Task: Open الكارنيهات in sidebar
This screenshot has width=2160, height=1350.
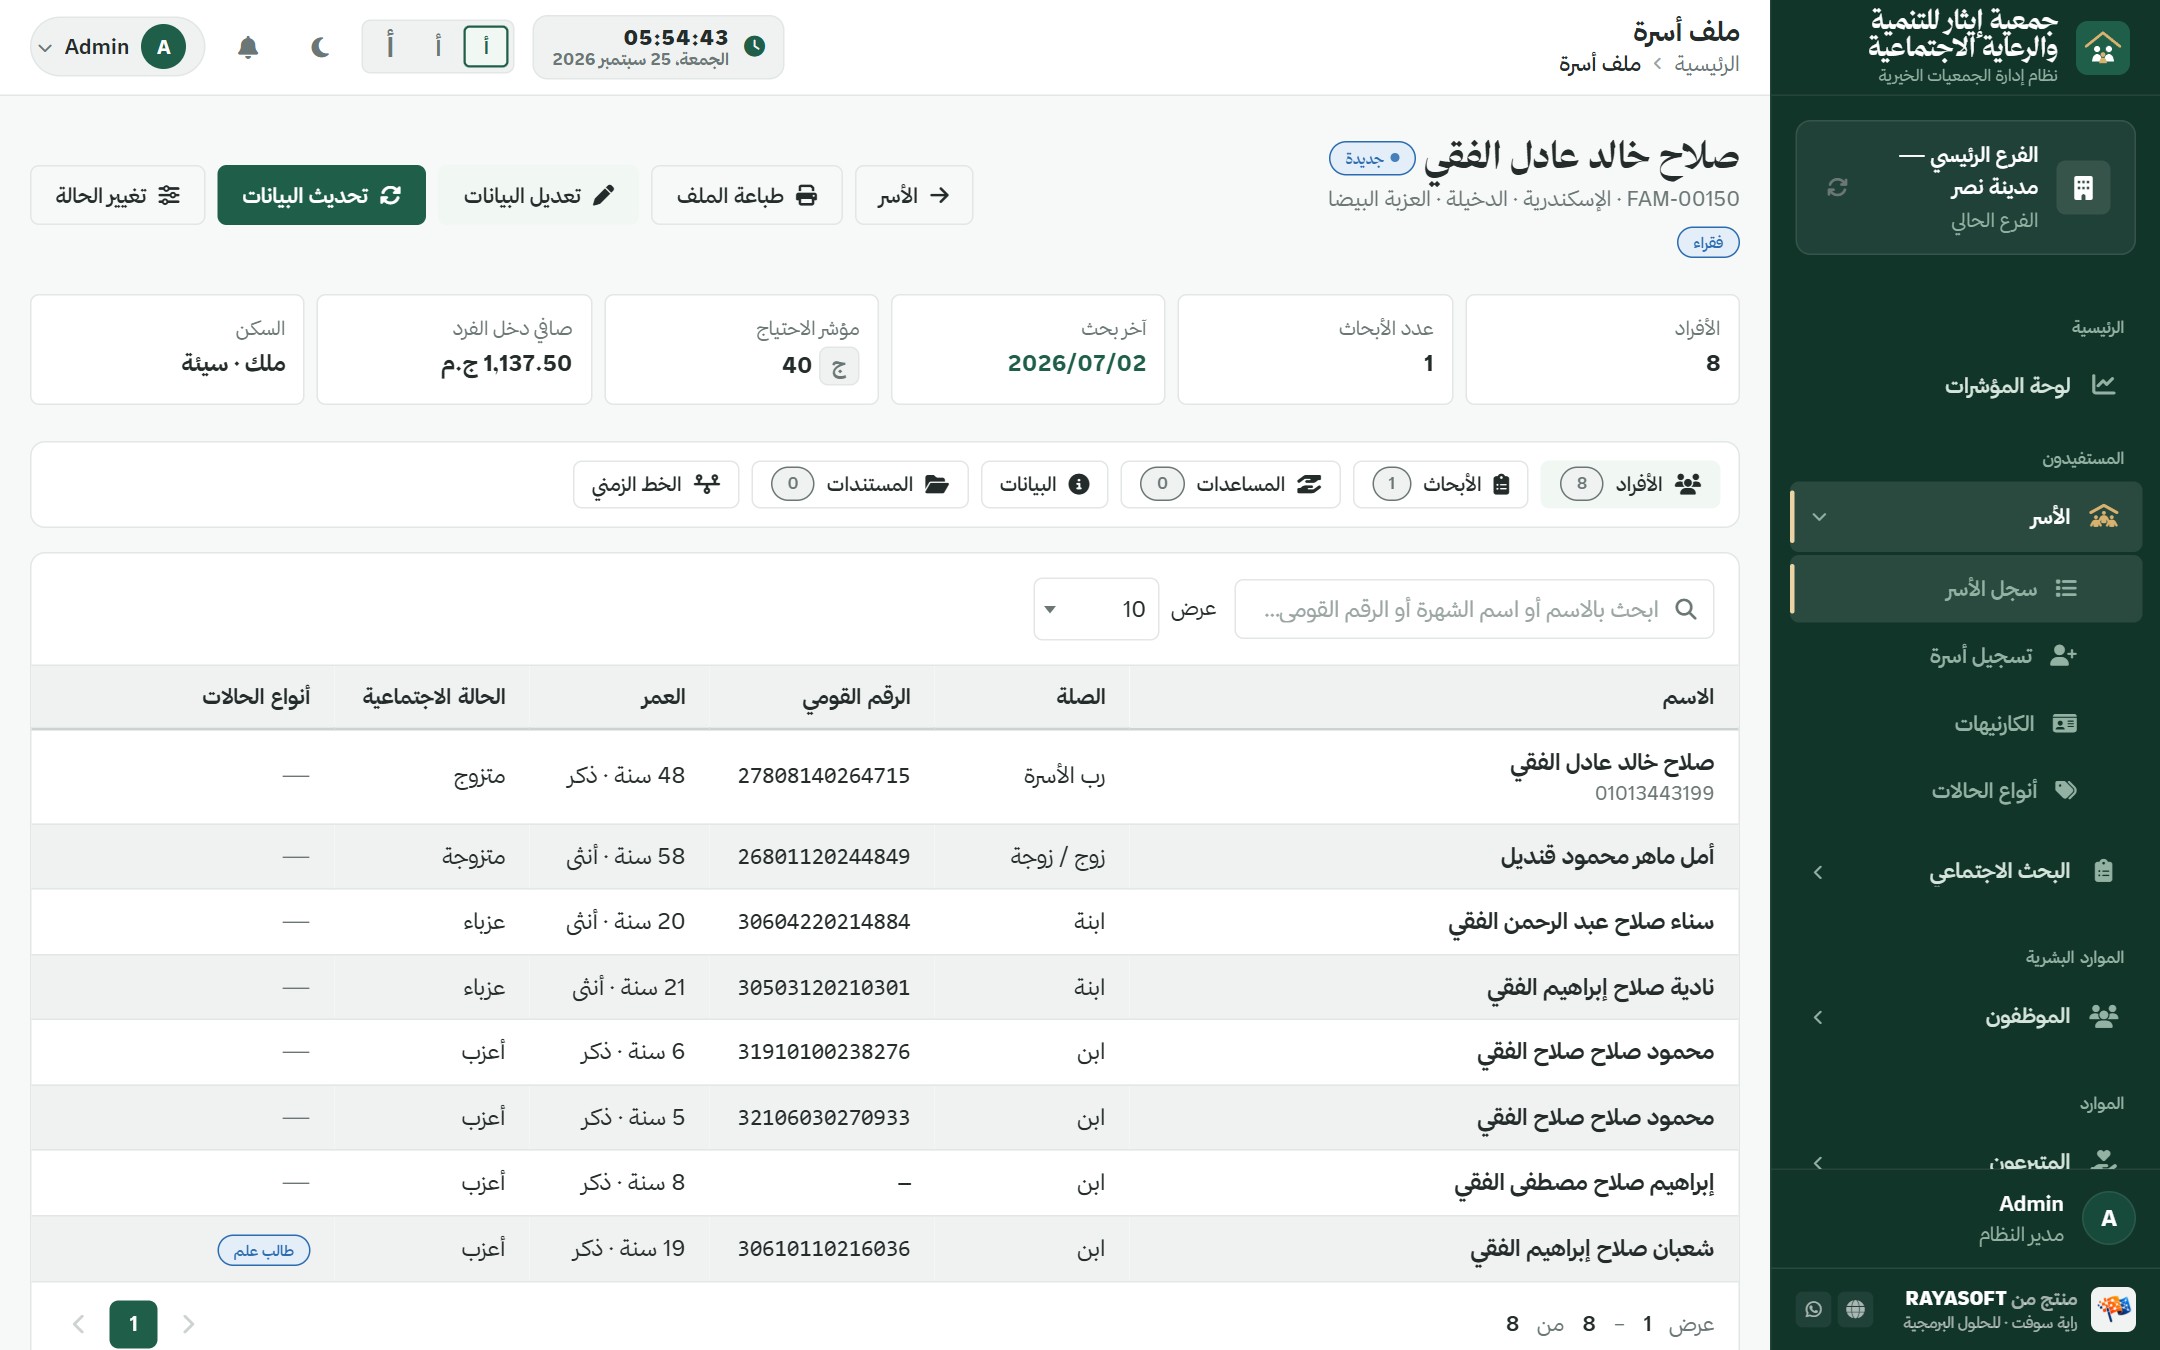Action: (x=1966, y=723)
